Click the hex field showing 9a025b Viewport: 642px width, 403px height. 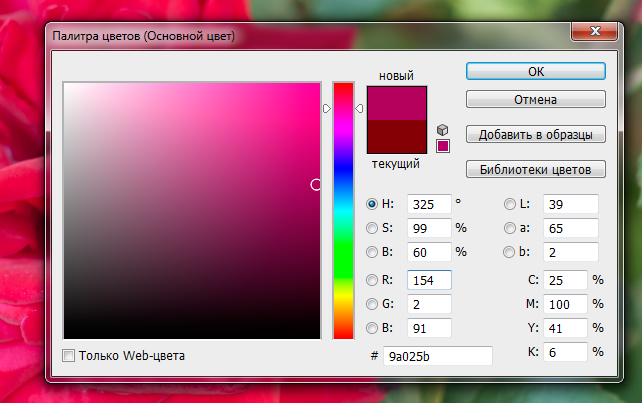[x=438, y=356]
